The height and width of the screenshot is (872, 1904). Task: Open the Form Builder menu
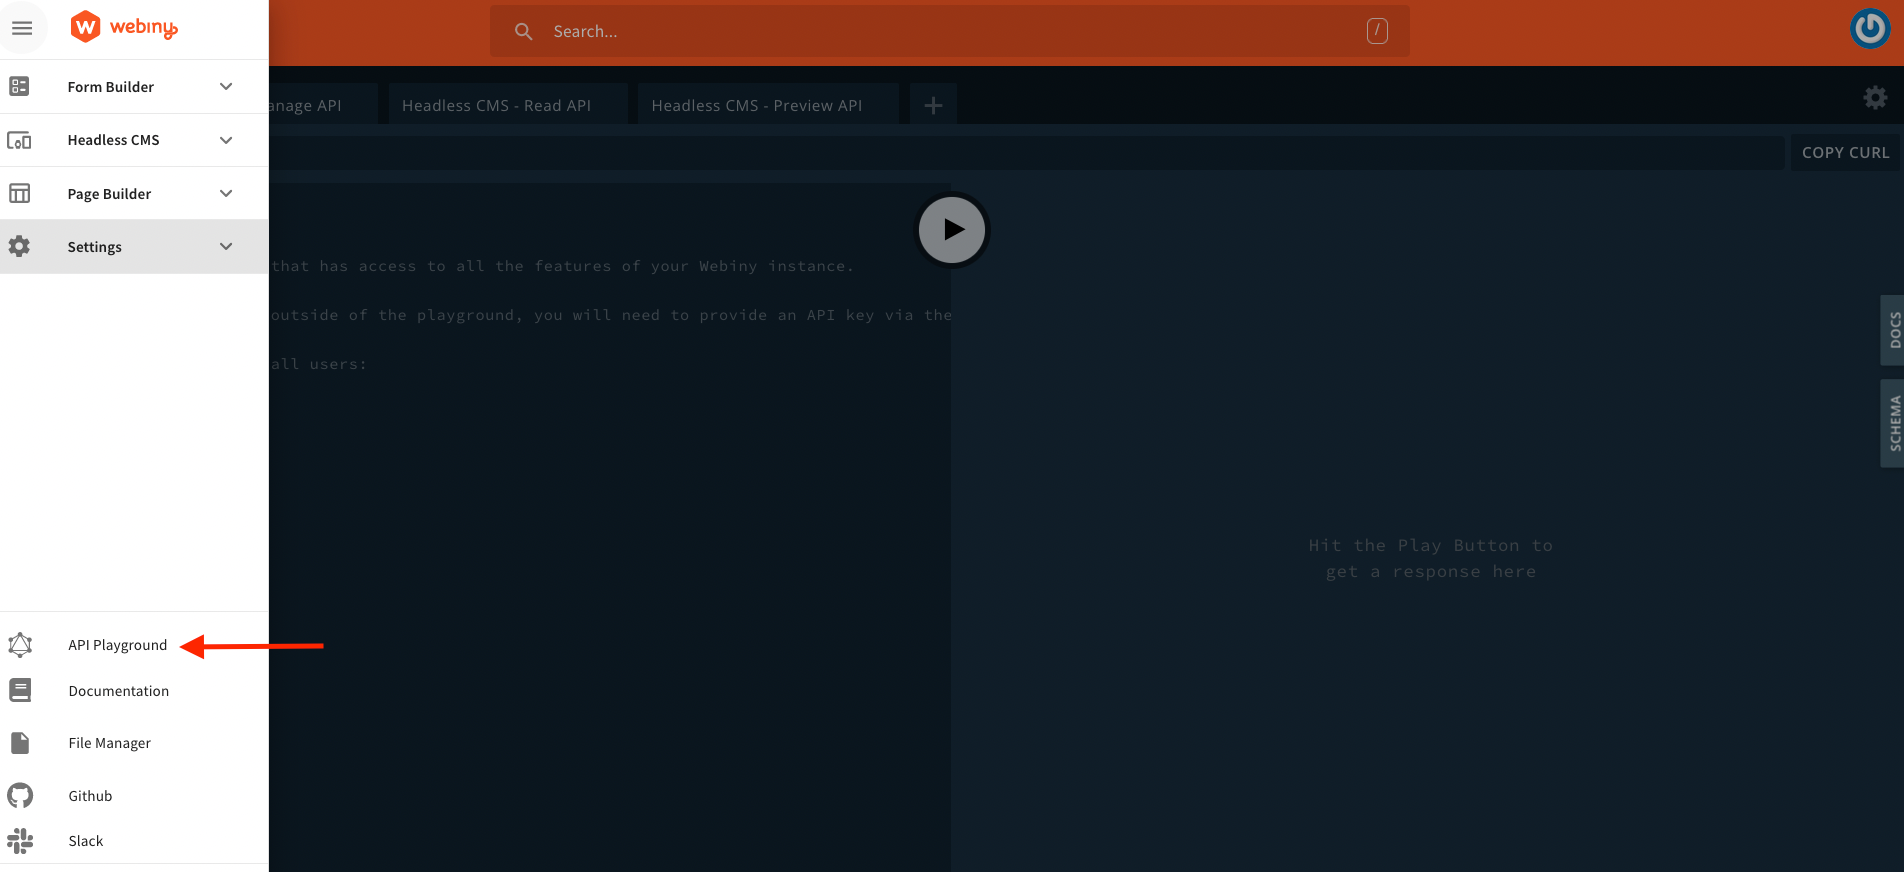134,87
